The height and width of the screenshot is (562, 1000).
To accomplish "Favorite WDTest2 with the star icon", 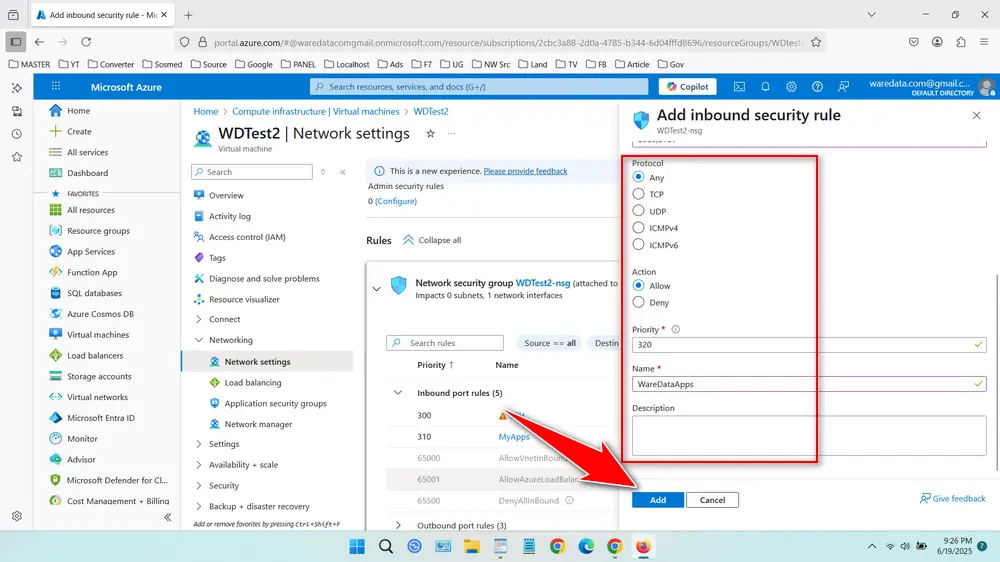I will [x=430, y=133].
